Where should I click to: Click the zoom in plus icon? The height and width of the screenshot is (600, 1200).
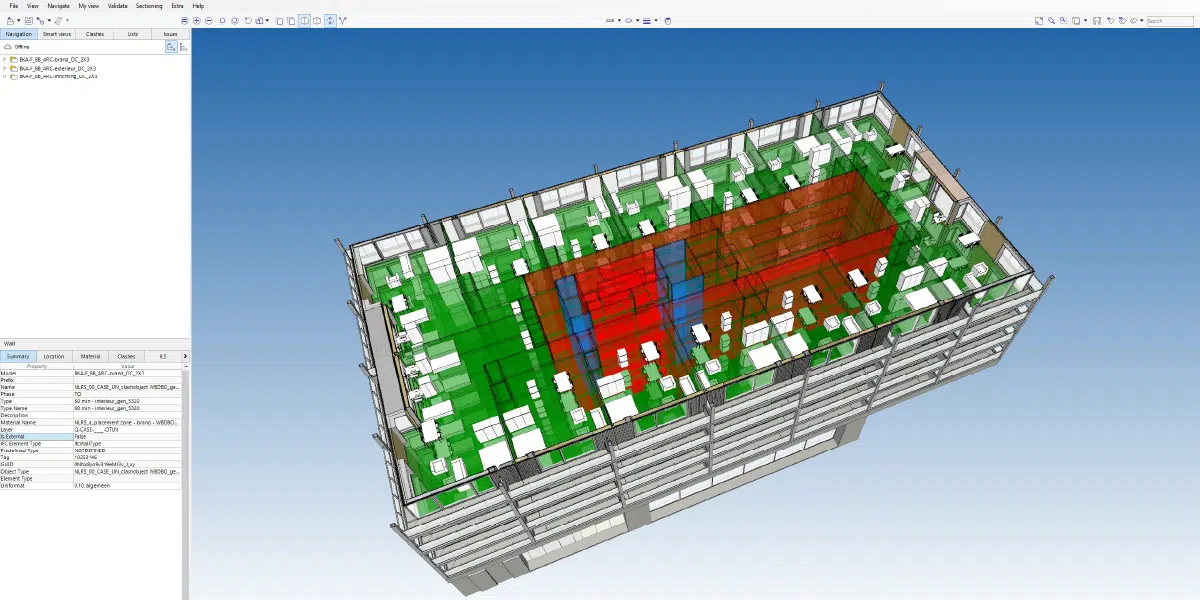click(x=197, y=20)
